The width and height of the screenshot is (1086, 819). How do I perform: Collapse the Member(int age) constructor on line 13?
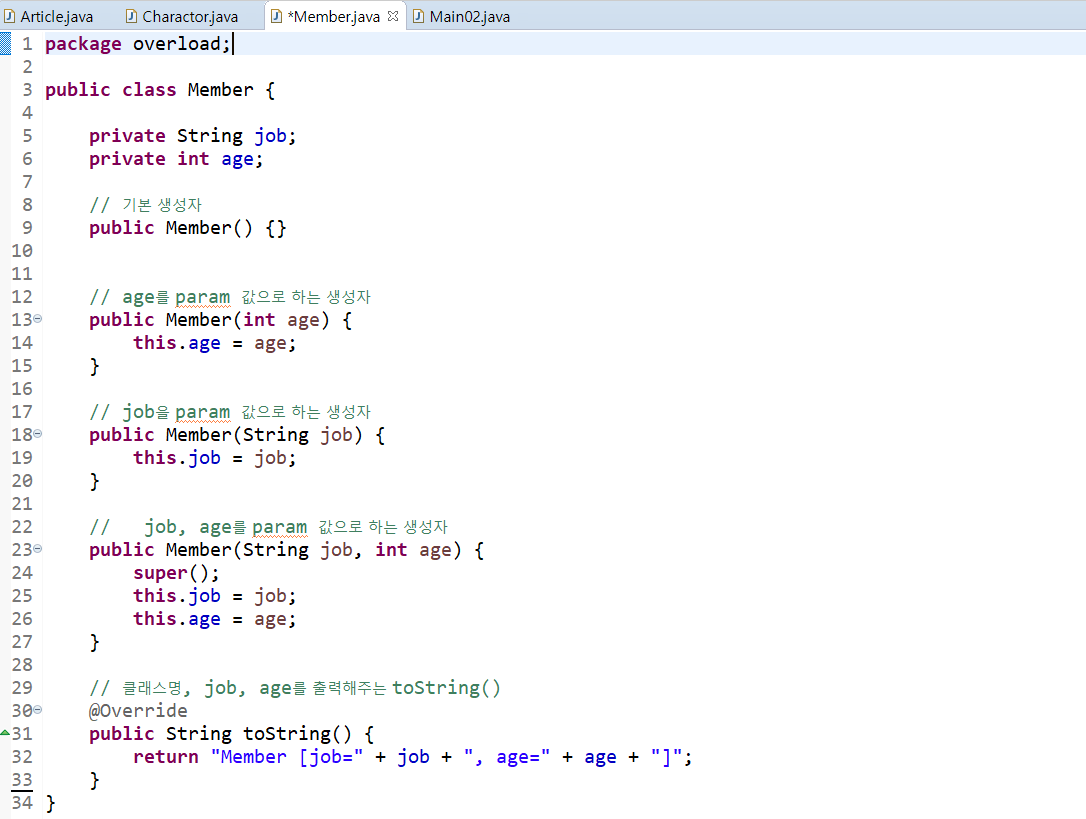tap(37, 319)
